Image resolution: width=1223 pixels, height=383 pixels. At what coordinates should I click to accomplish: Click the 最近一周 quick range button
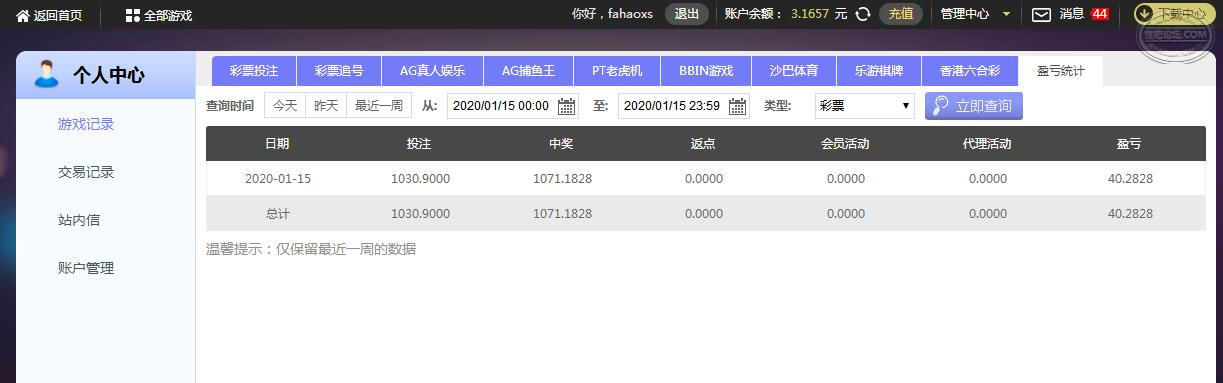click(379, 106)
